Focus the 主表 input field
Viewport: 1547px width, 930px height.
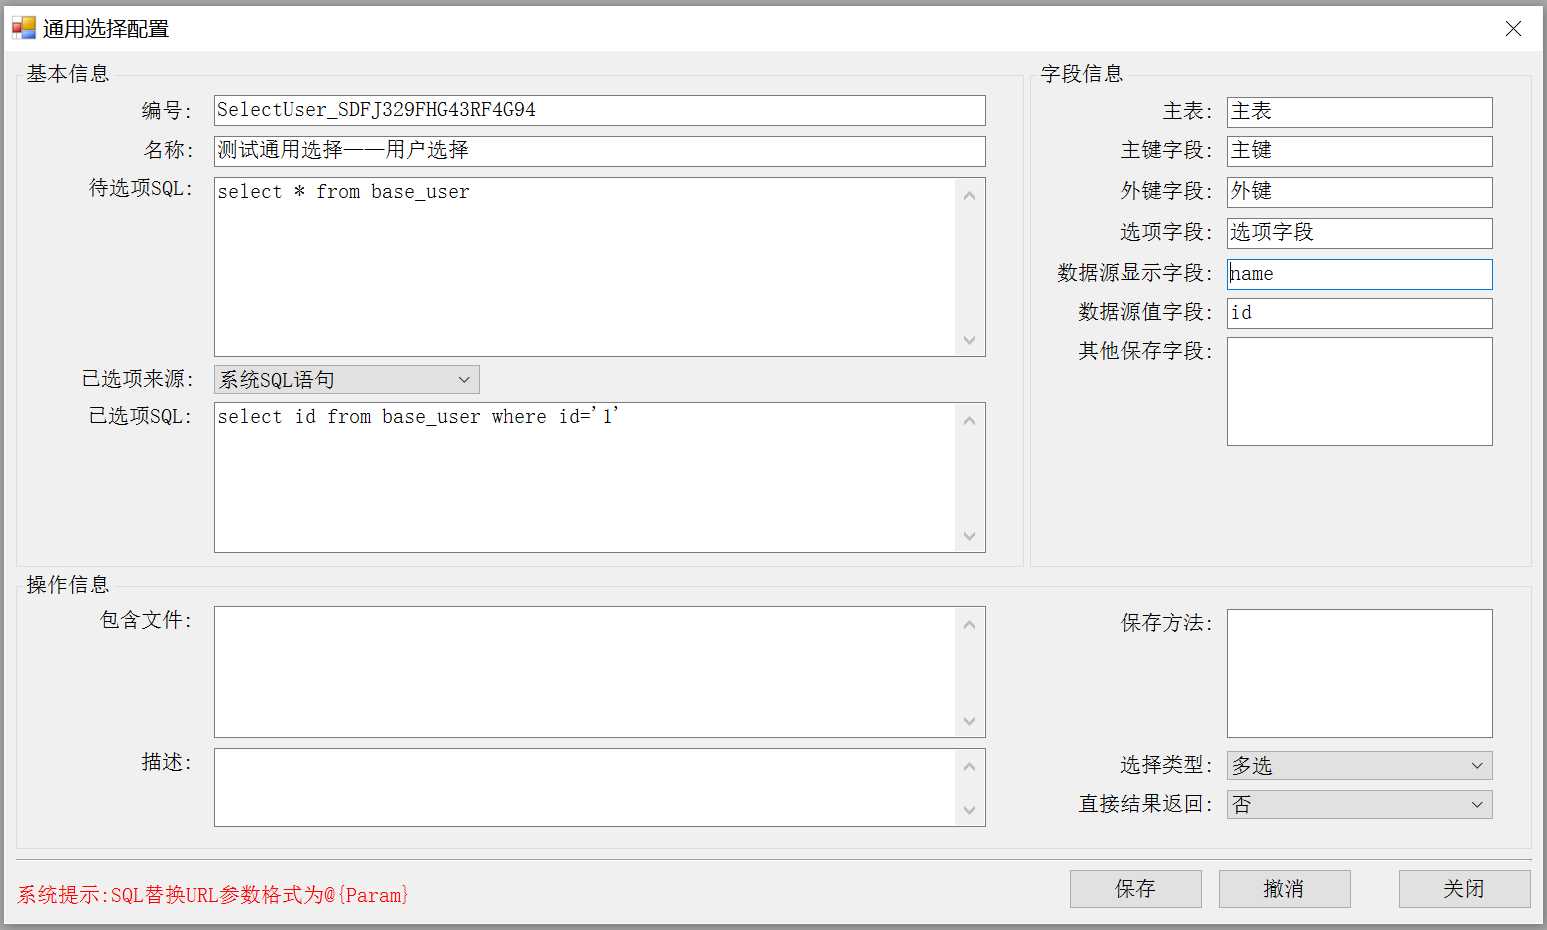(1359, 112)
